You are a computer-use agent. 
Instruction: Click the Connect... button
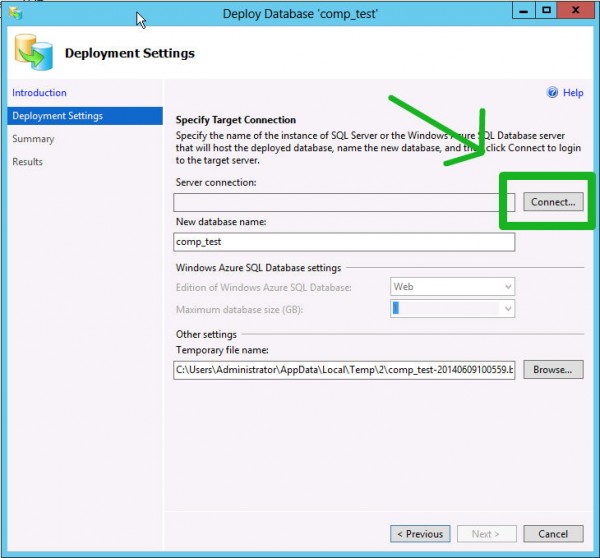coord(553,202)
